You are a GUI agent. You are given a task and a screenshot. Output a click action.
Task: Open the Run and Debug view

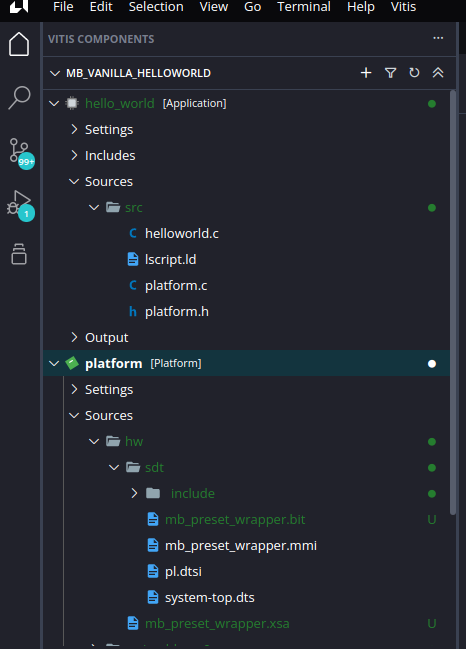[x=20, y=205]
